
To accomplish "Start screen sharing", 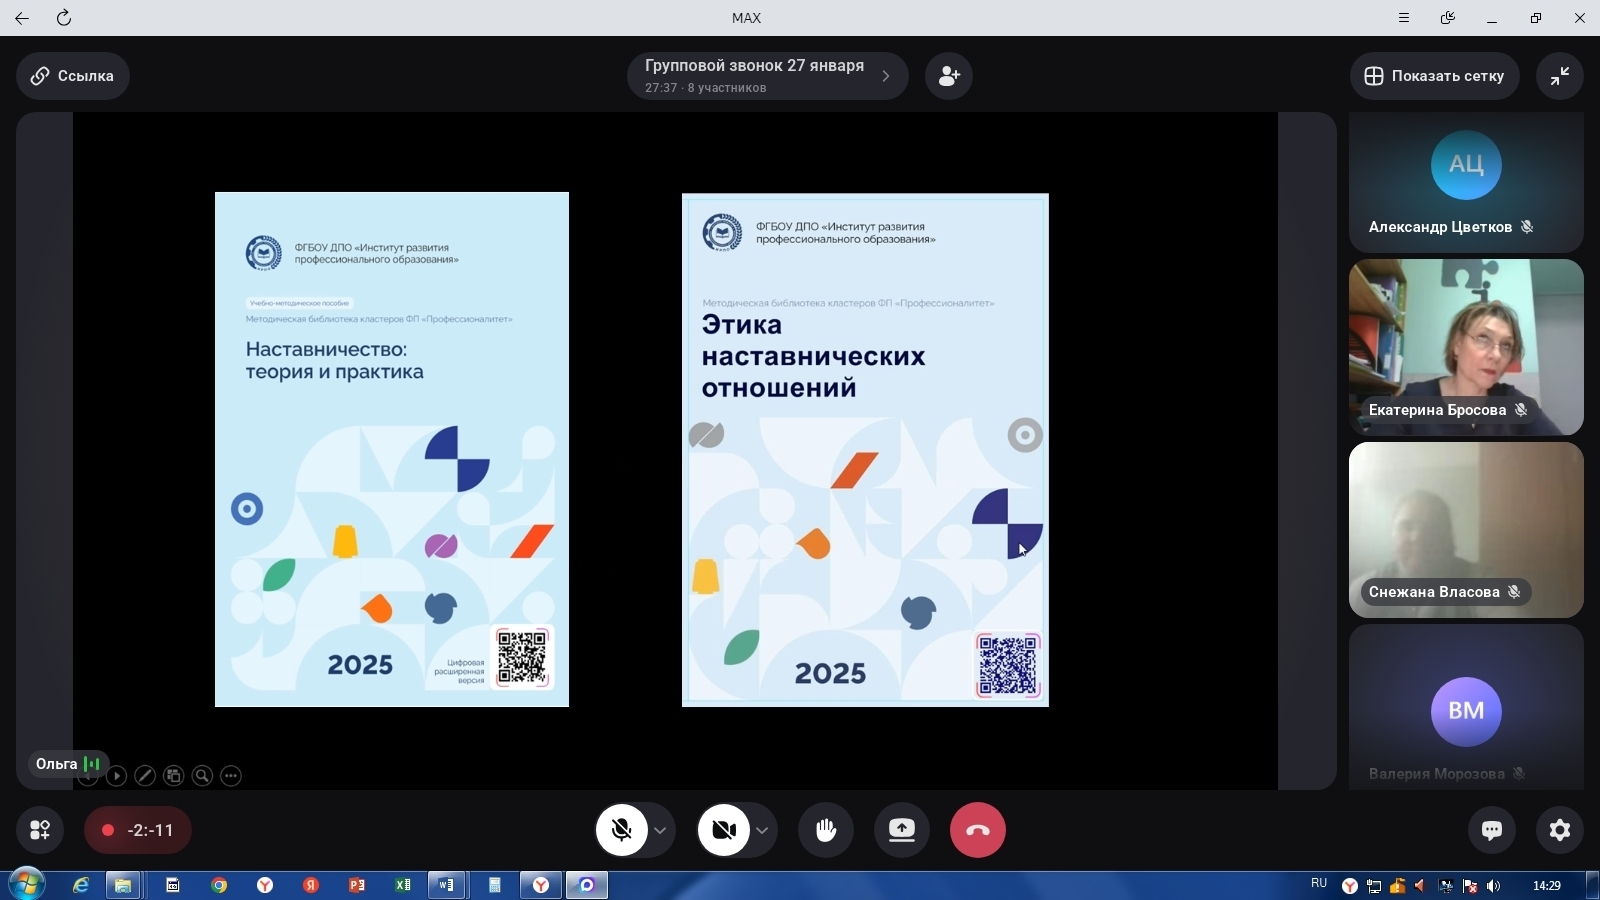I will [x=902, y=830].
